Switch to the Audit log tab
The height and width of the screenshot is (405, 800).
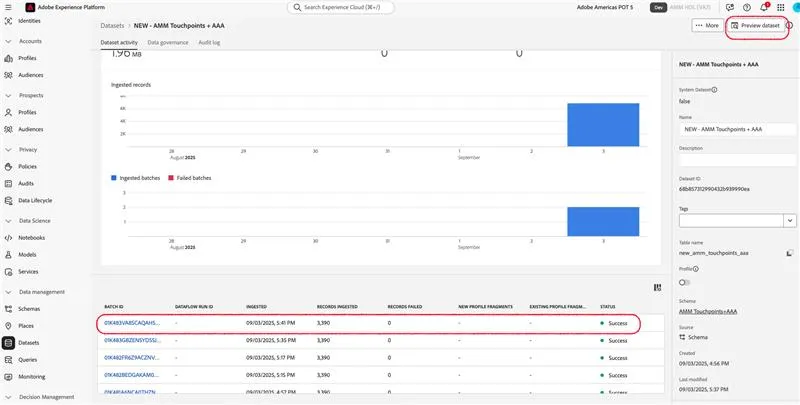[x=209, y=42]
